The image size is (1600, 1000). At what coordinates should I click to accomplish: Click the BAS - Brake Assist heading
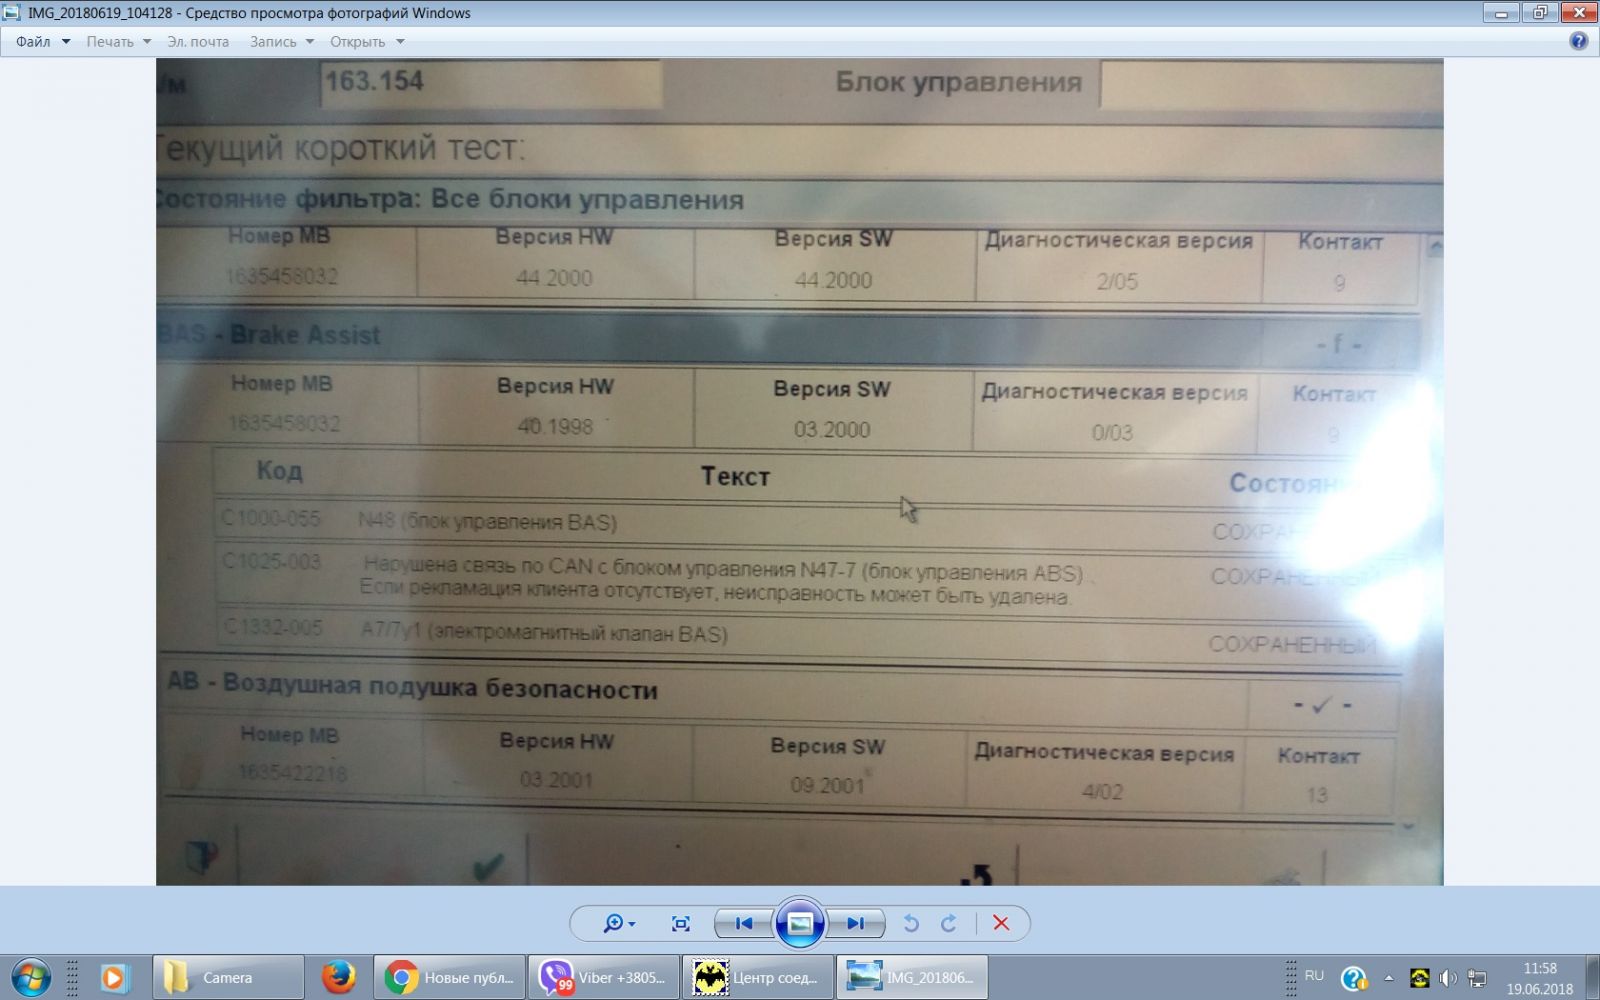[x=269, y=334]
